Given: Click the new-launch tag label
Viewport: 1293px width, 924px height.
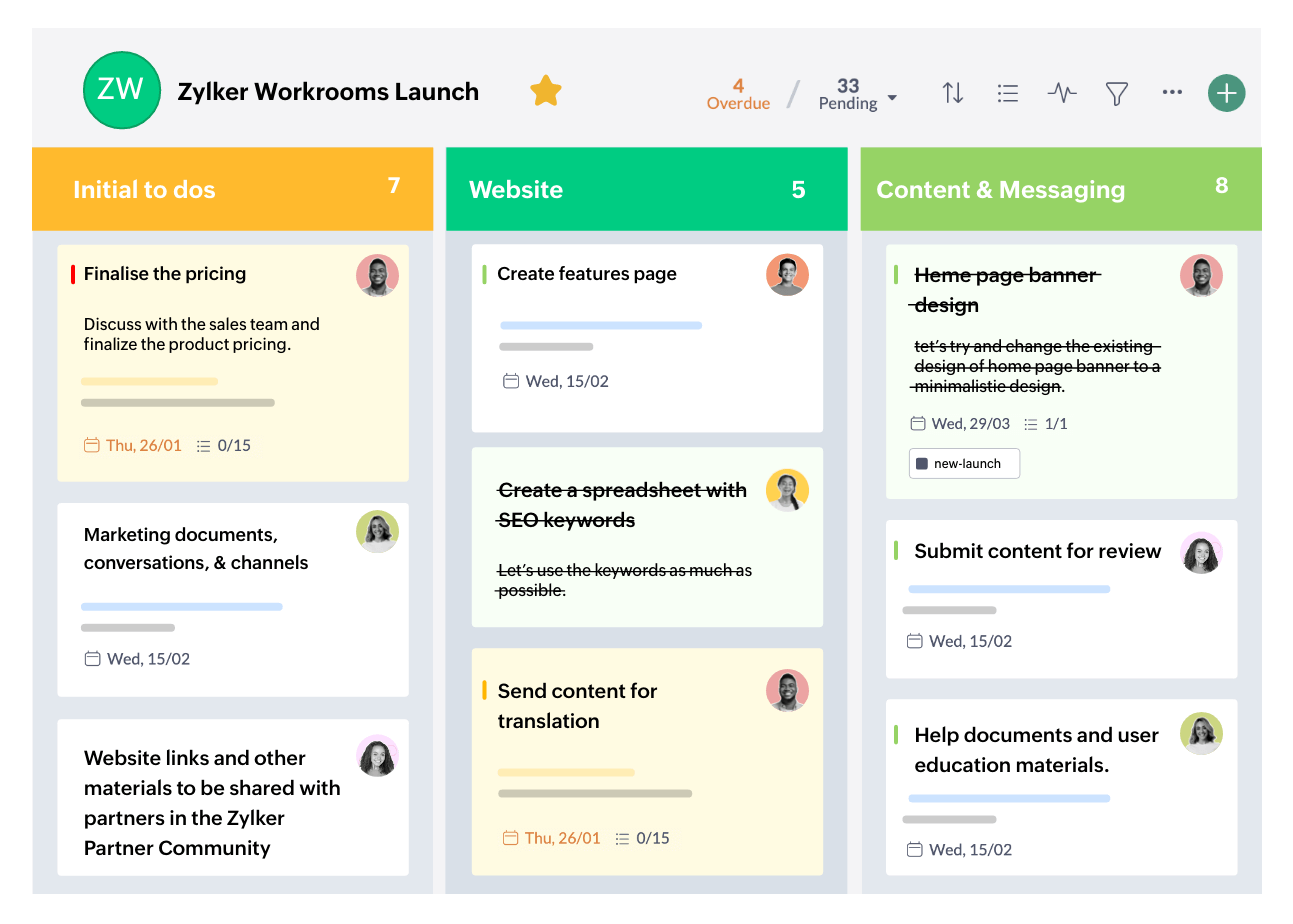Looking at the screenshot, I should 963,463.
